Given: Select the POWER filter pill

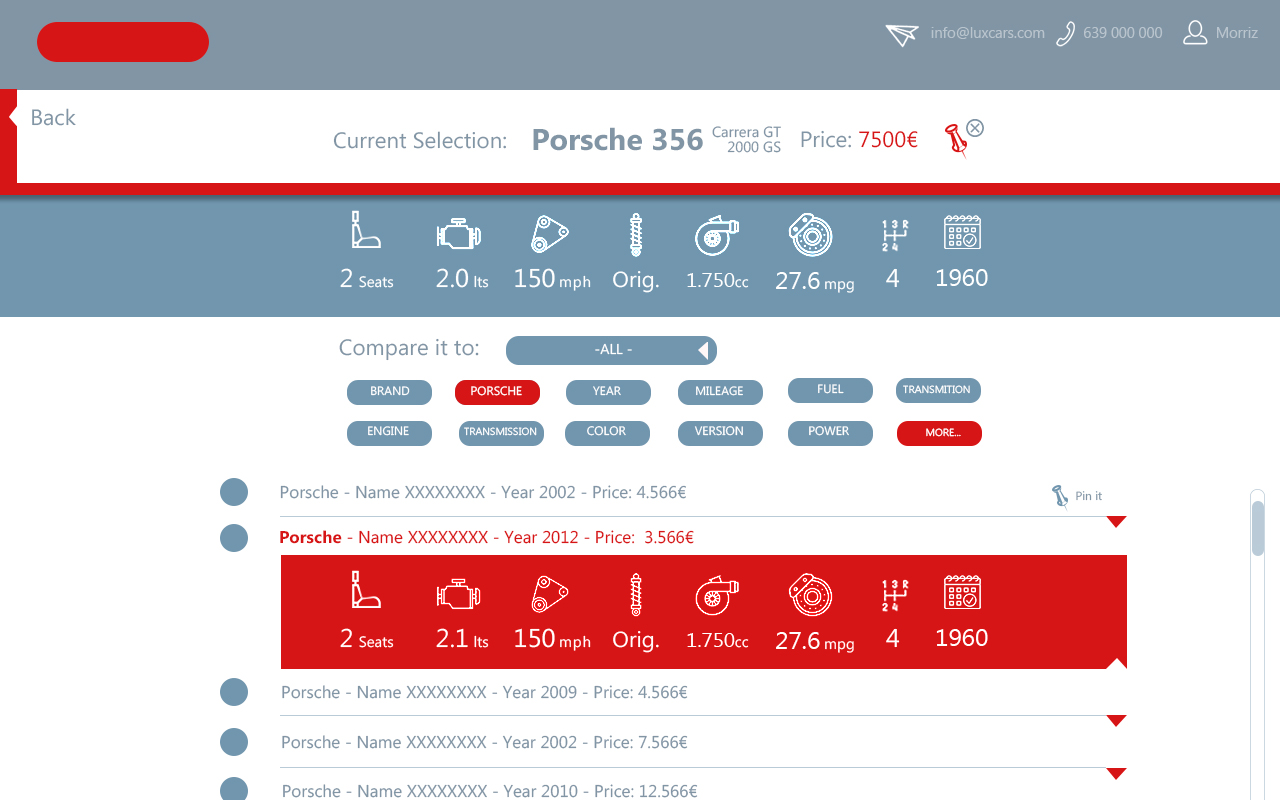Looking at the screenshot, I should pos(830,433).
